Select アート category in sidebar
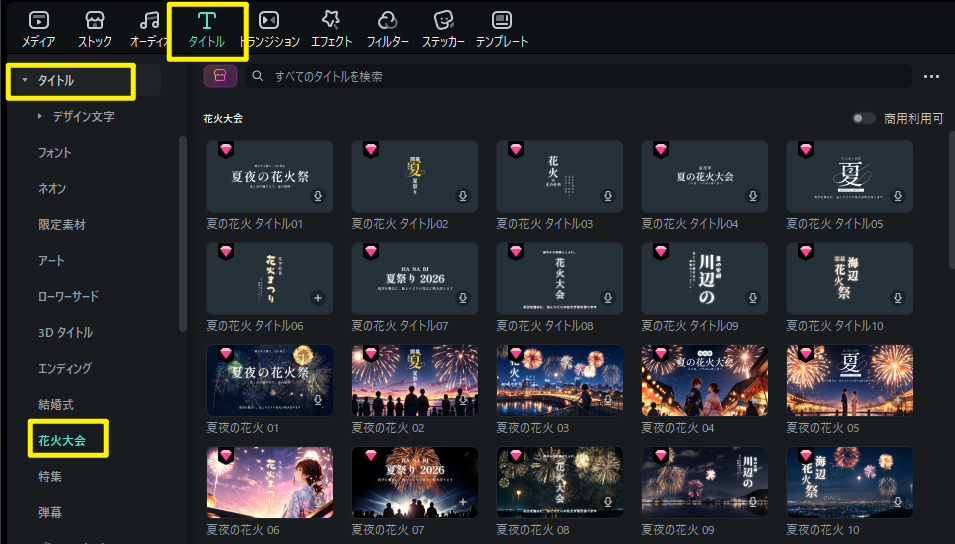This screenshot has height=544, width=955. [x=51, y=260]
